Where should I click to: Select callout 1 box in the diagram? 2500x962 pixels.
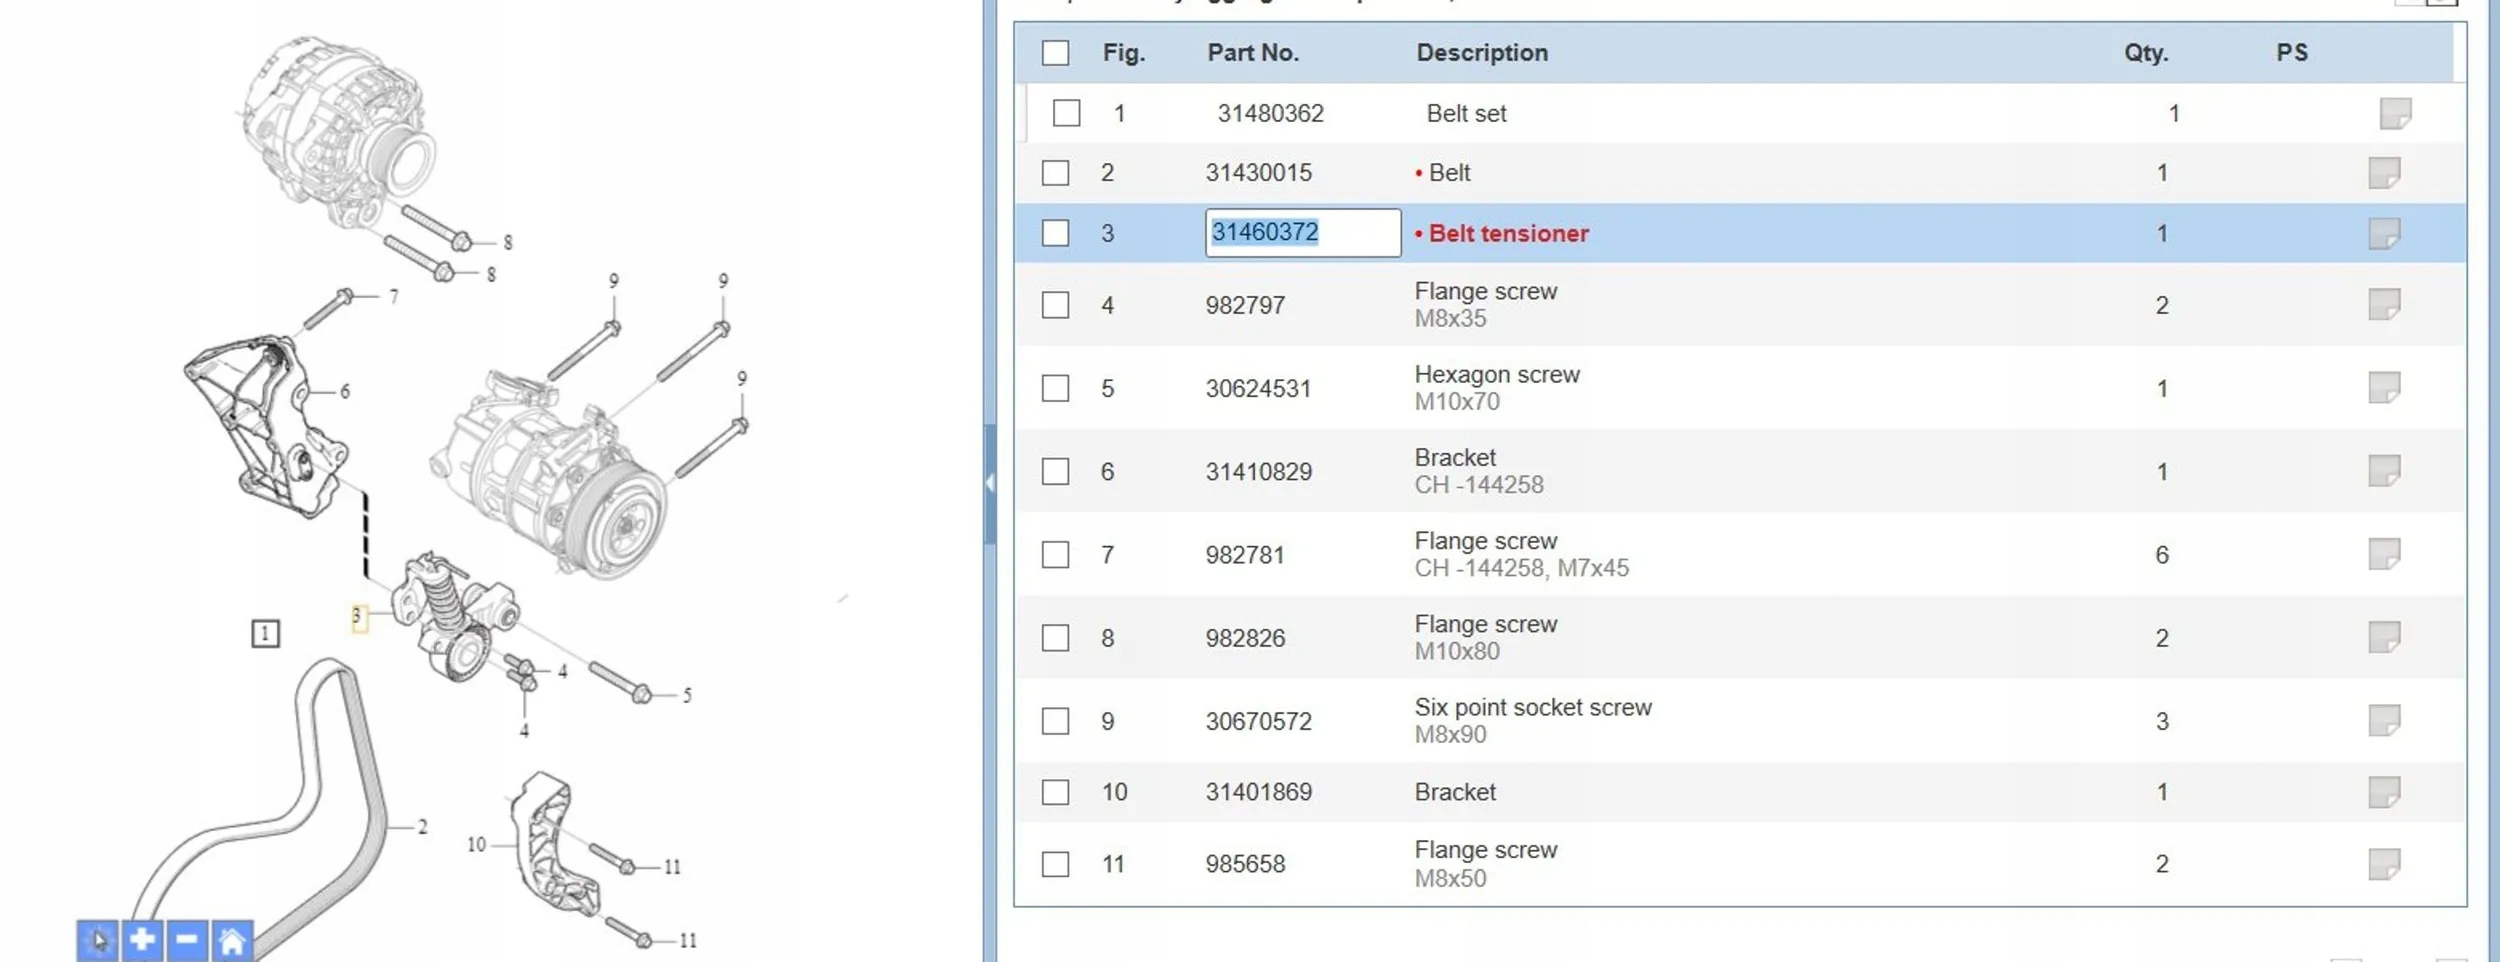(265, 633)
